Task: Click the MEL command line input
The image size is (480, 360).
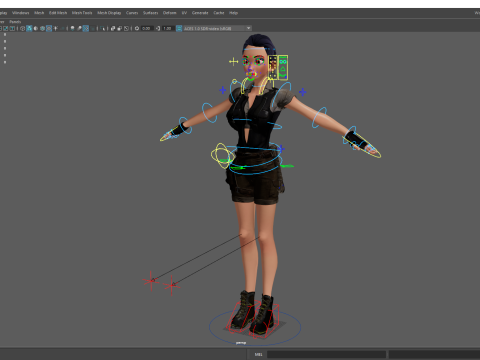Action: tap(326, 354)
